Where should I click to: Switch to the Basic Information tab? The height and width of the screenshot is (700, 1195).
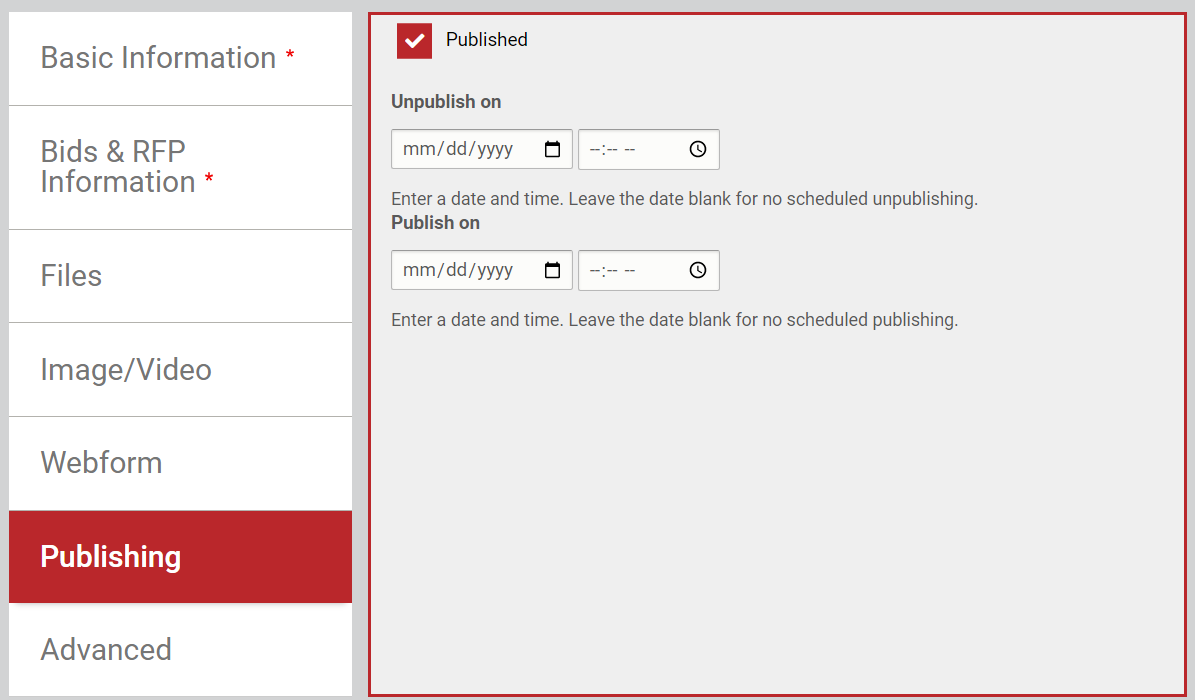pos(181,59)
